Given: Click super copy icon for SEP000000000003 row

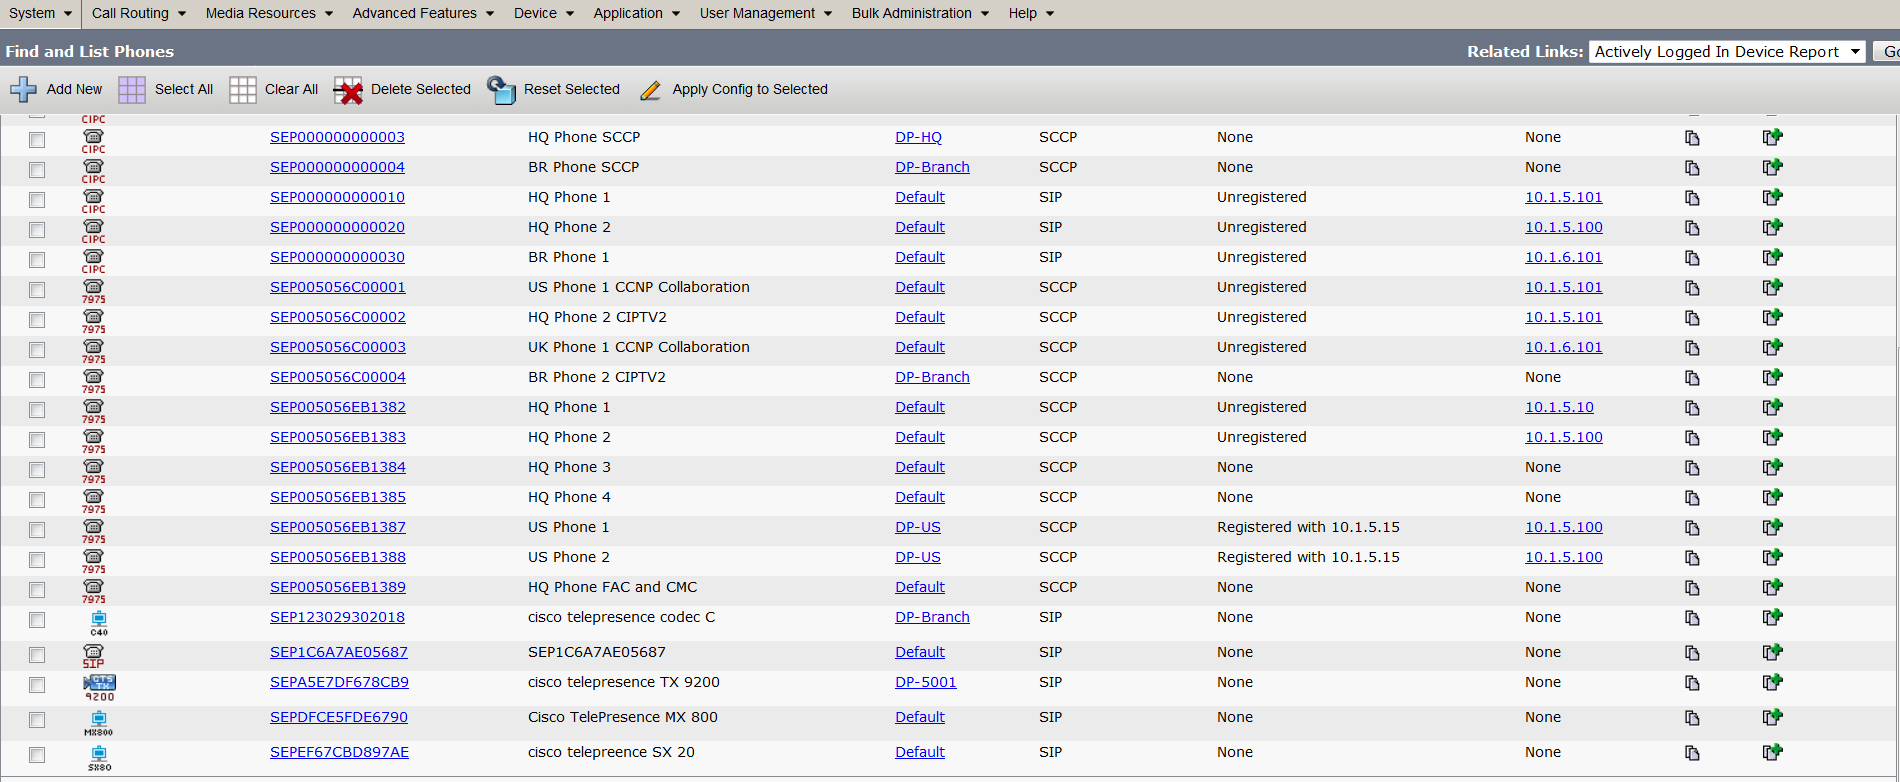Looking at the screenshot, I should (x=1772, y=137).
